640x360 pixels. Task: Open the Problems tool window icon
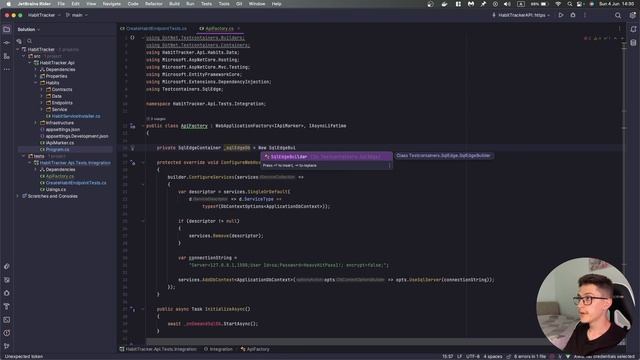click(x=7, y=333)
